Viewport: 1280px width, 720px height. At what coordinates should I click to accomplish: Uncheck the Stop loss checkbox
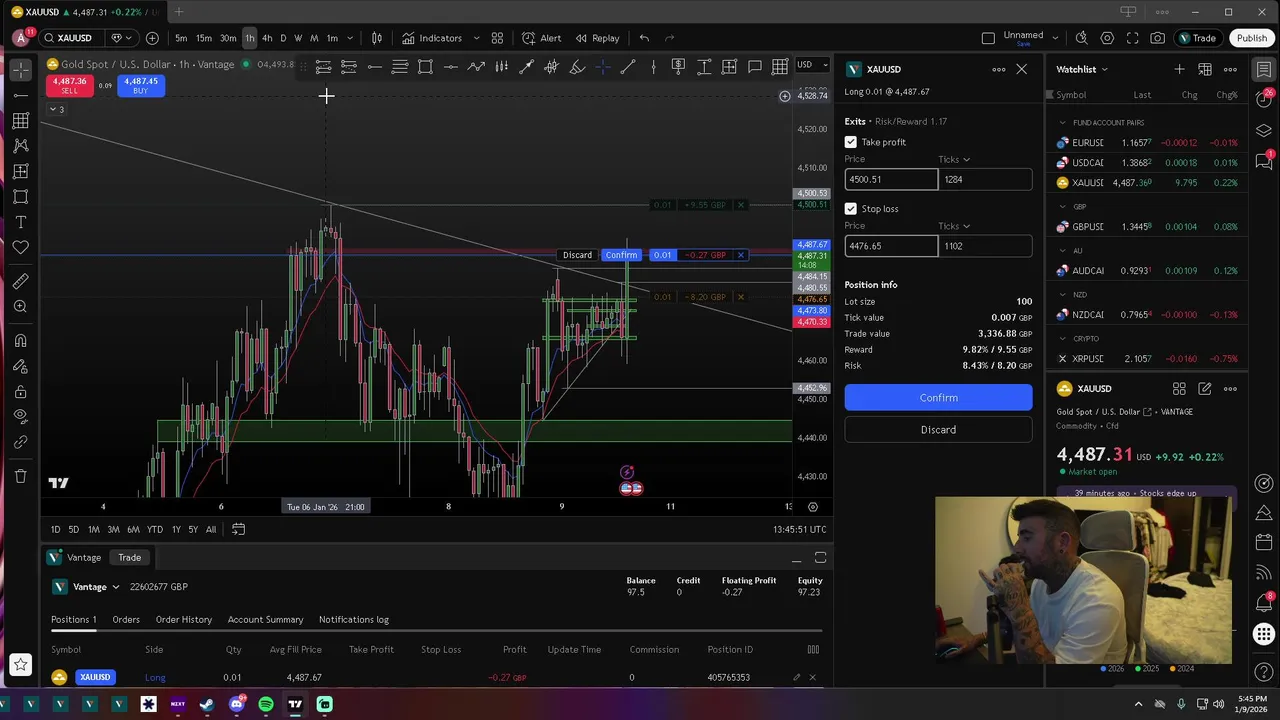point(851,209)
